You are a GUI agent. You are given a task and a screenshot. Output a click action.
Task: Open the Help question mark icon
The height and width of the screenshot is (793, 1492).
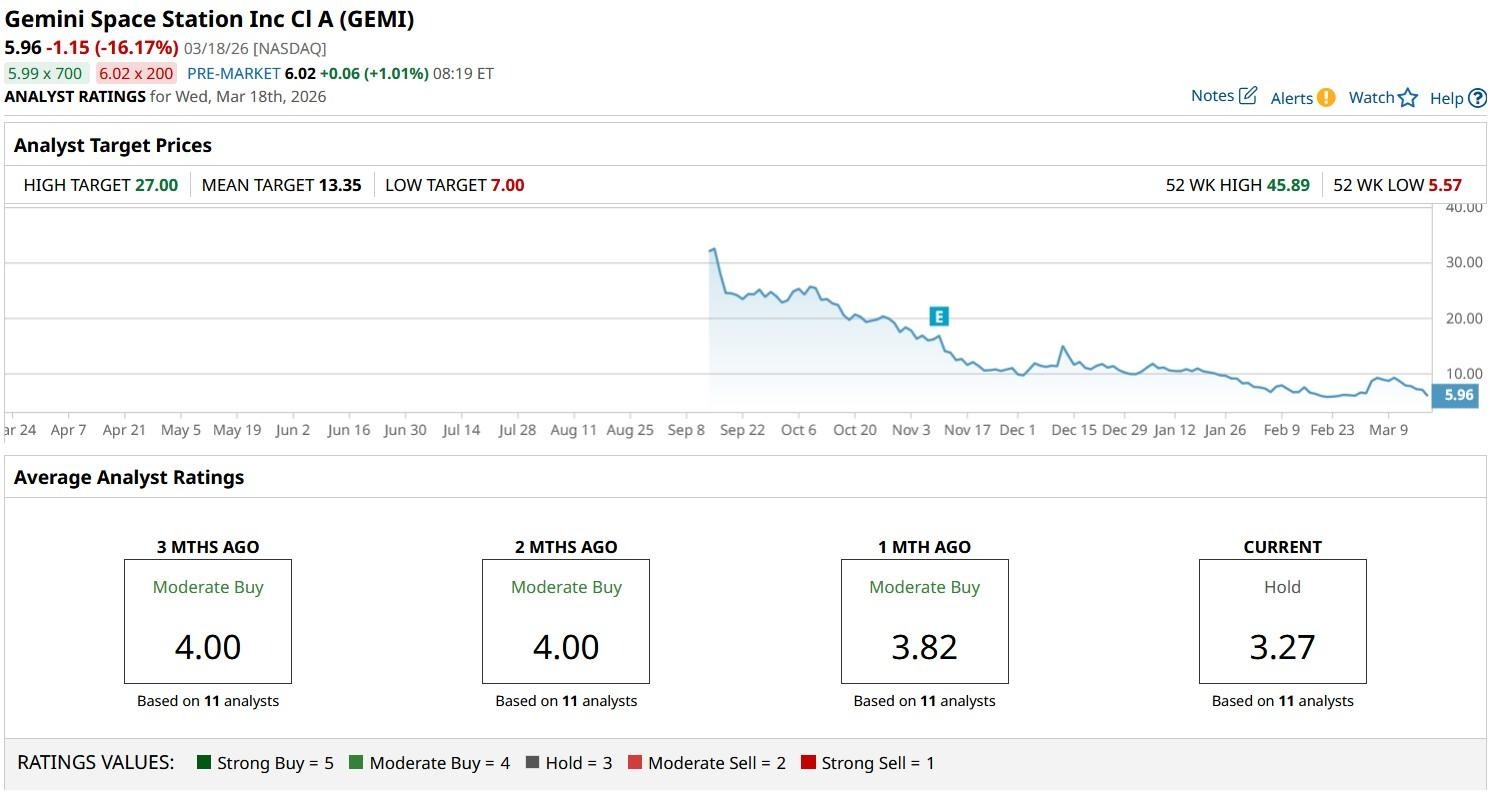pyautogui.click(x=1477, y=98)
